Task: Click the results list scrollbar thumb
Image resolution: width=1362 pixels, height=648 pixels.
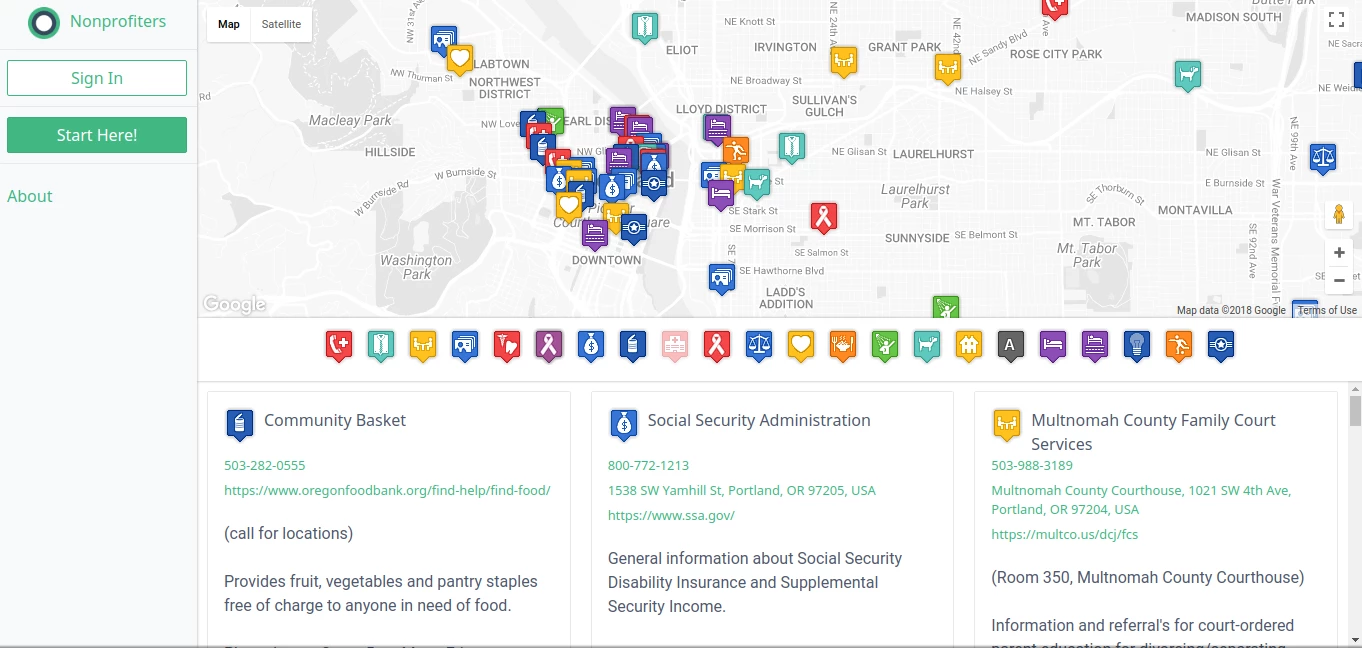Action: click(x=1355, y=410)
